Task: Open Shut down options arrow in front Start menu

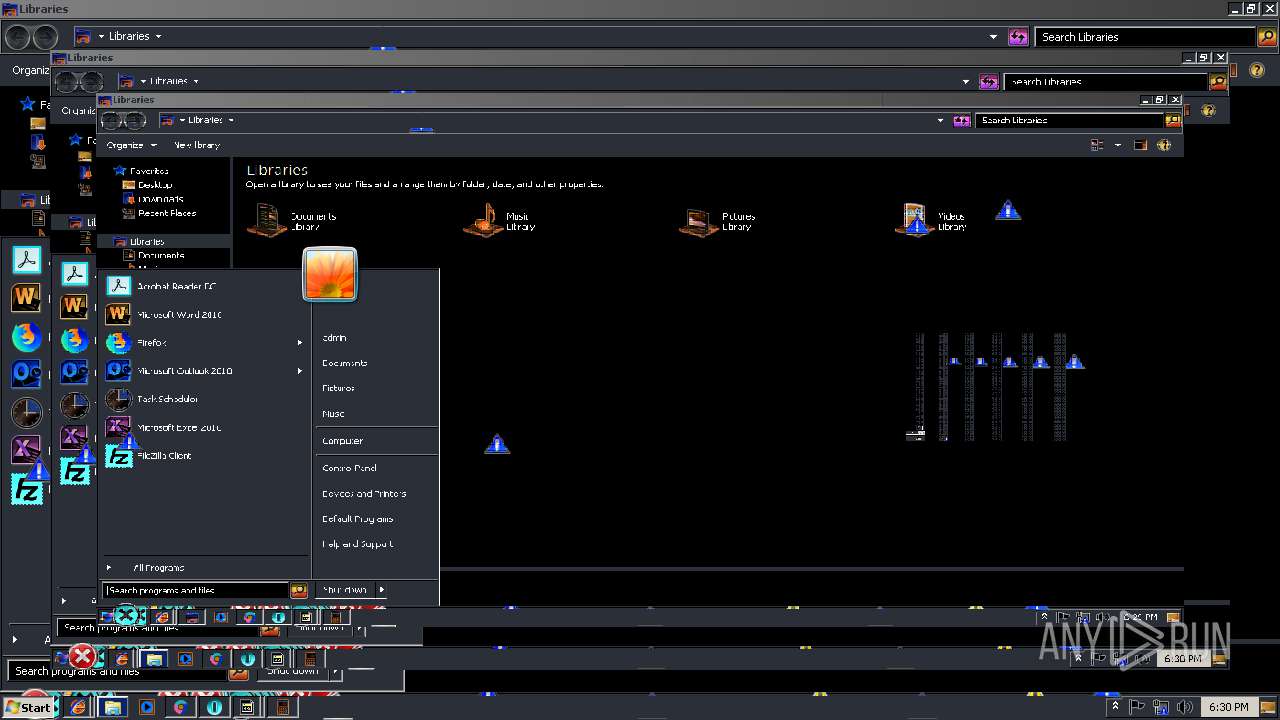Action: click(x=381, y=590)
